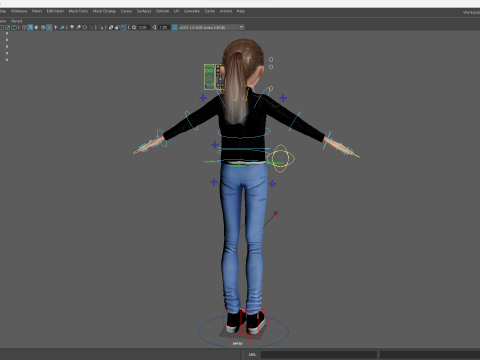
Task: Select the green face control panel box
Action: pyautogui.click(x=209, y=77)
